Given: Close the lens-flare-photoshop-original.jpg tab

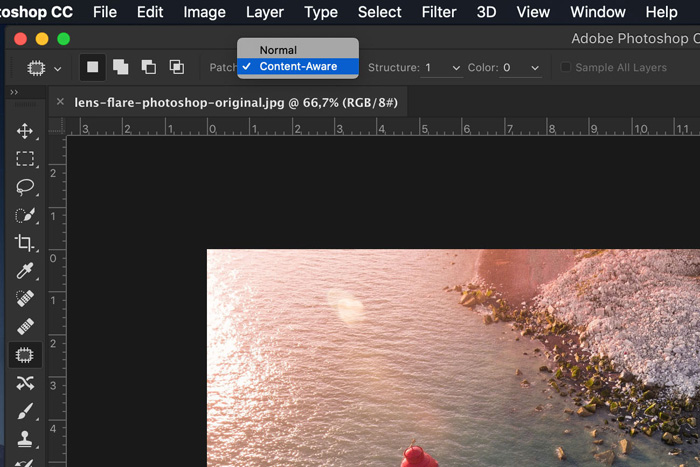Looking at the screenshot, I should pyautogui.click(x=60, y=102).
